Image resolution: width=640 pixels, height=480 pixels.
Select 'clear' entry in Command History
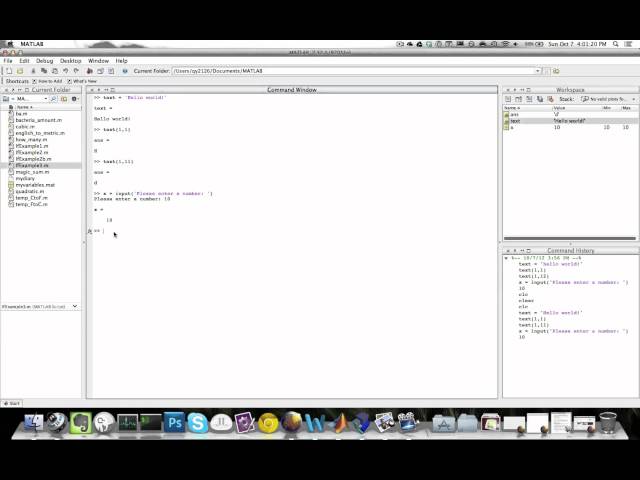coord(526,300)
